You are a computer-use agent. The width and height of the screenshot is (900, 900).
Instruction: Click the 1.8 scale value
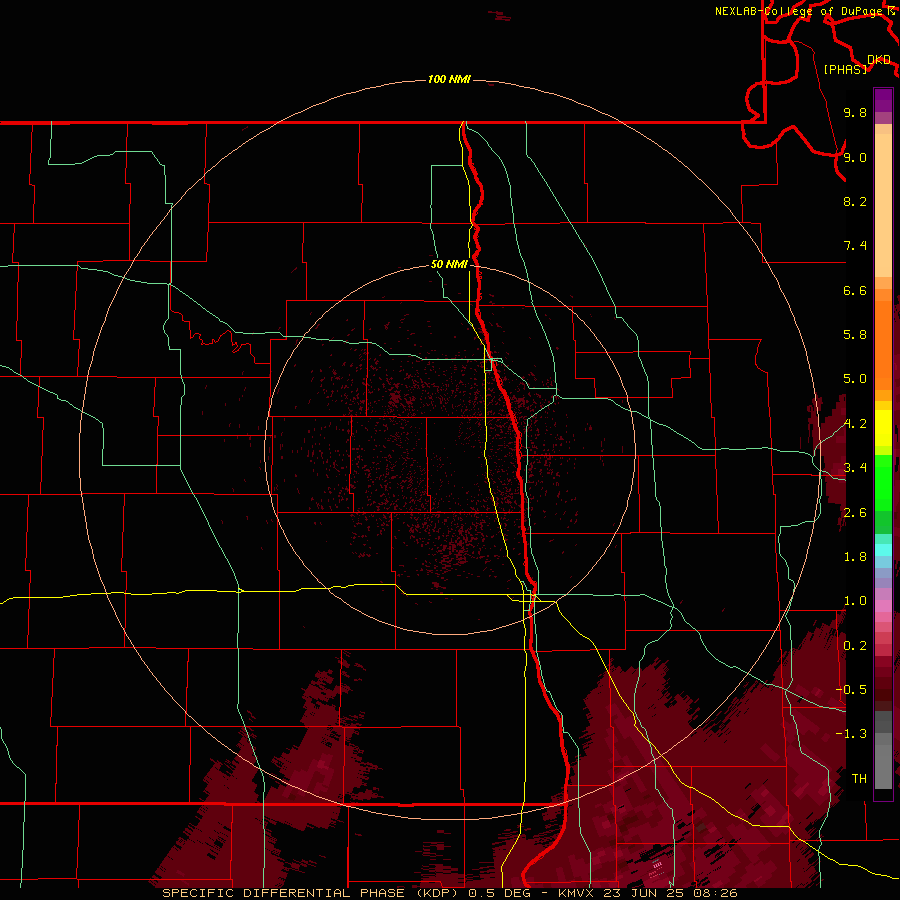[855, 557]
